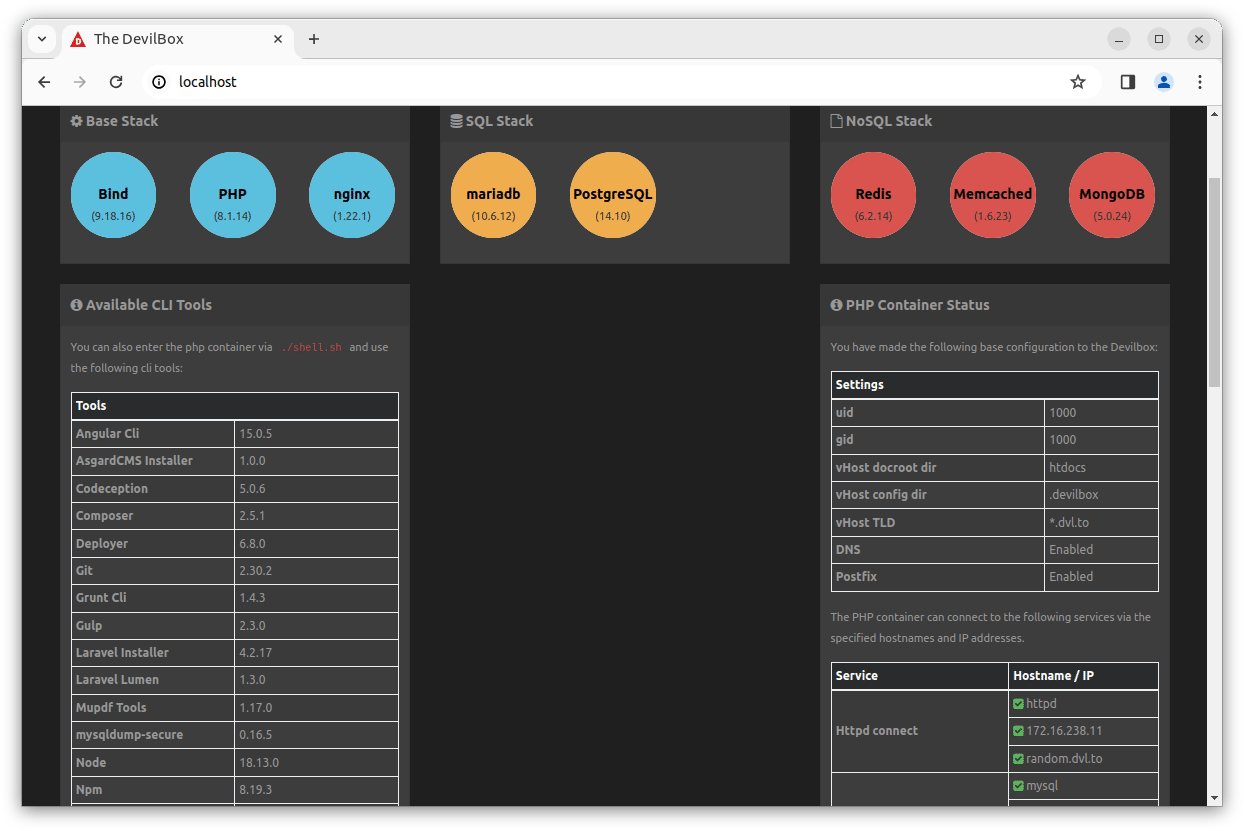The height and width of the screenshot is (831, 1244).
Task: Open a new browser tab
Action: click(x=314, y=39)
